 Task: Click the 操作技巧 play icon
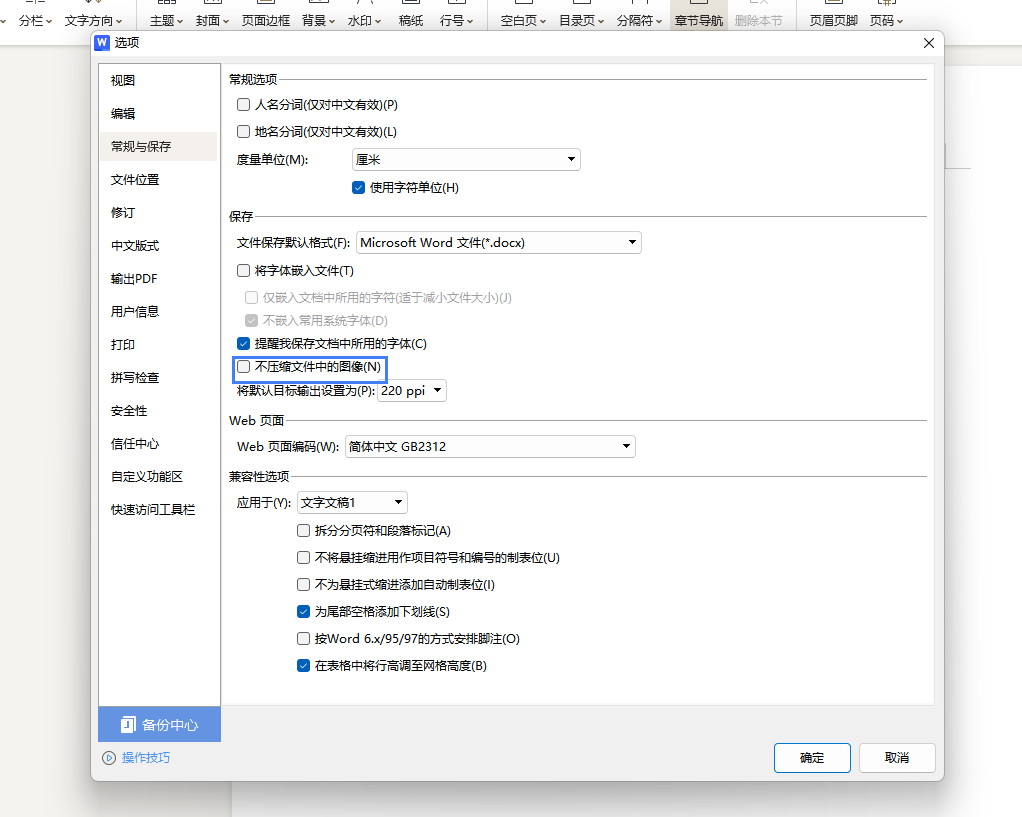[109, 758]
